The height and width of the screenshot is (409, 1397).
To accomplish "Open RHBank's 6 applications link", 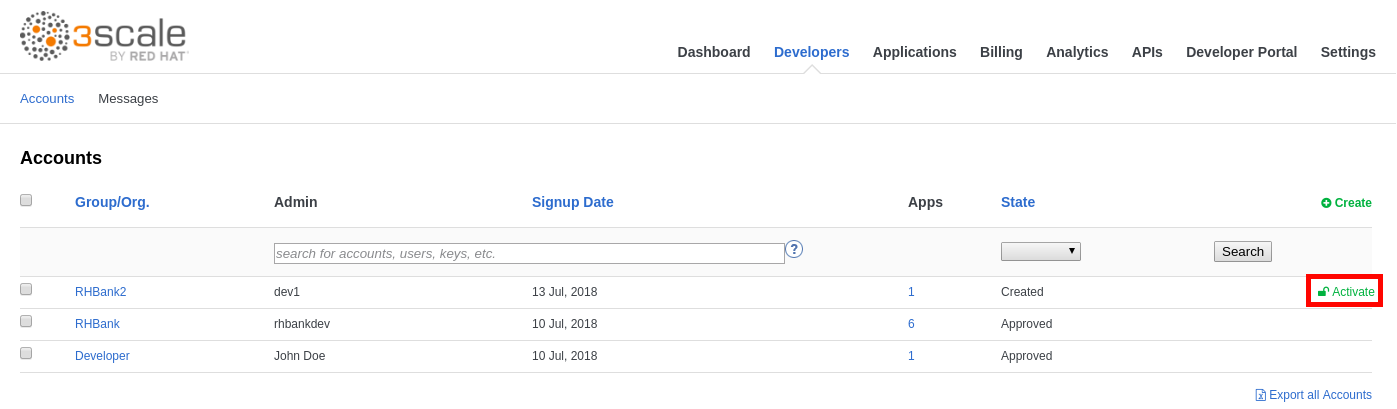I will [x=911, y=324].
